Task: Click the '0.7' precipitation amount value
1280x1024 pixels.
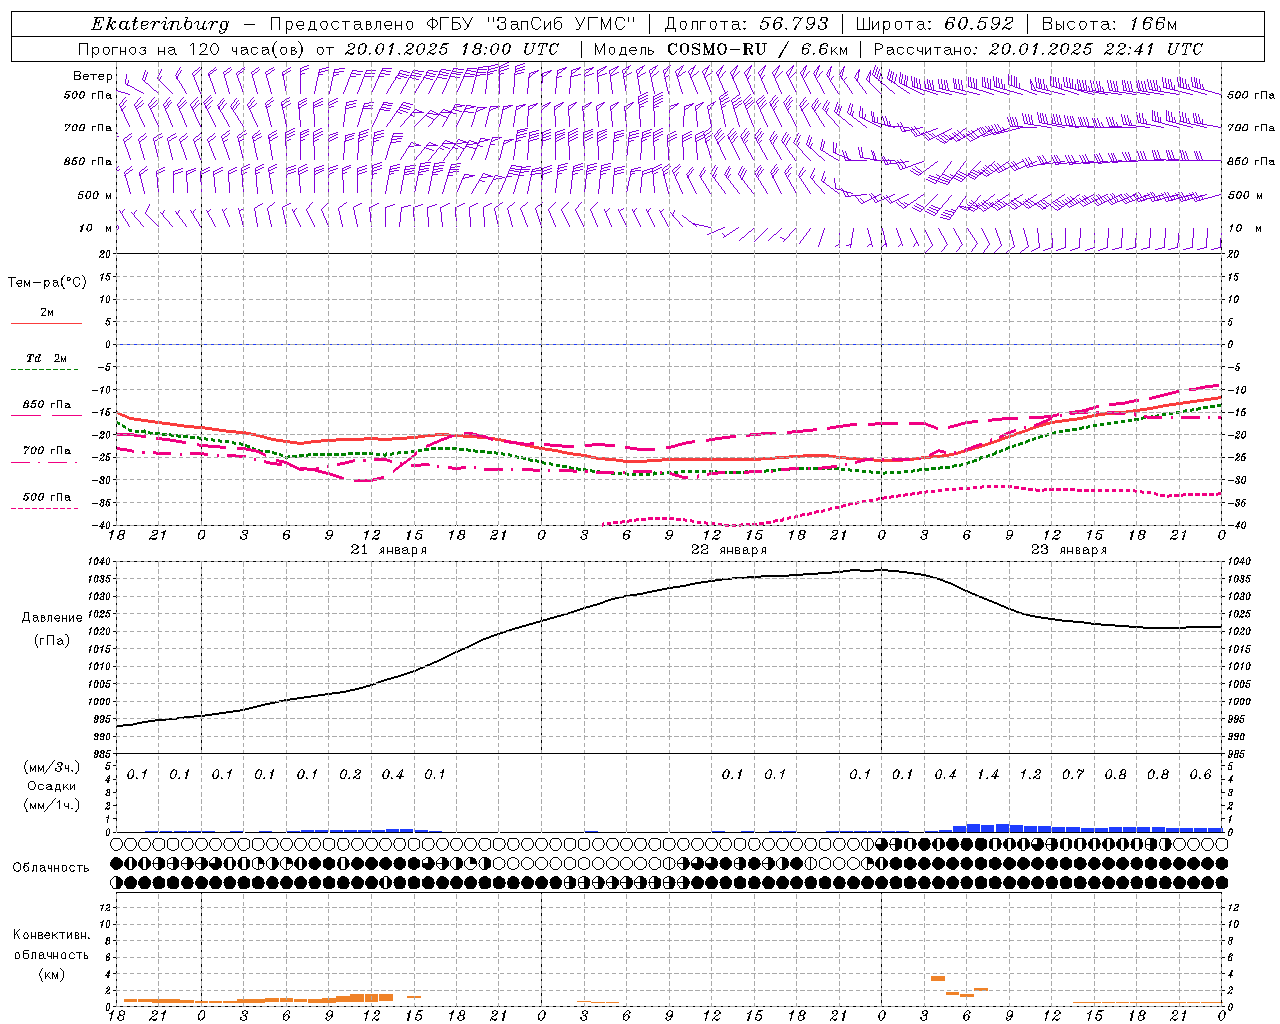Action: (x=1073, y=775)
